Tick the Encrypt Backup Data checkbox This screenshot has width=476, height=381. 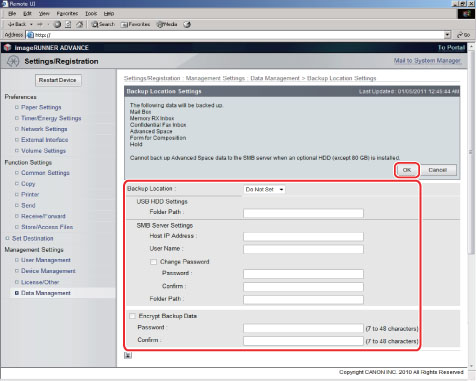click(x=132, y=316)
